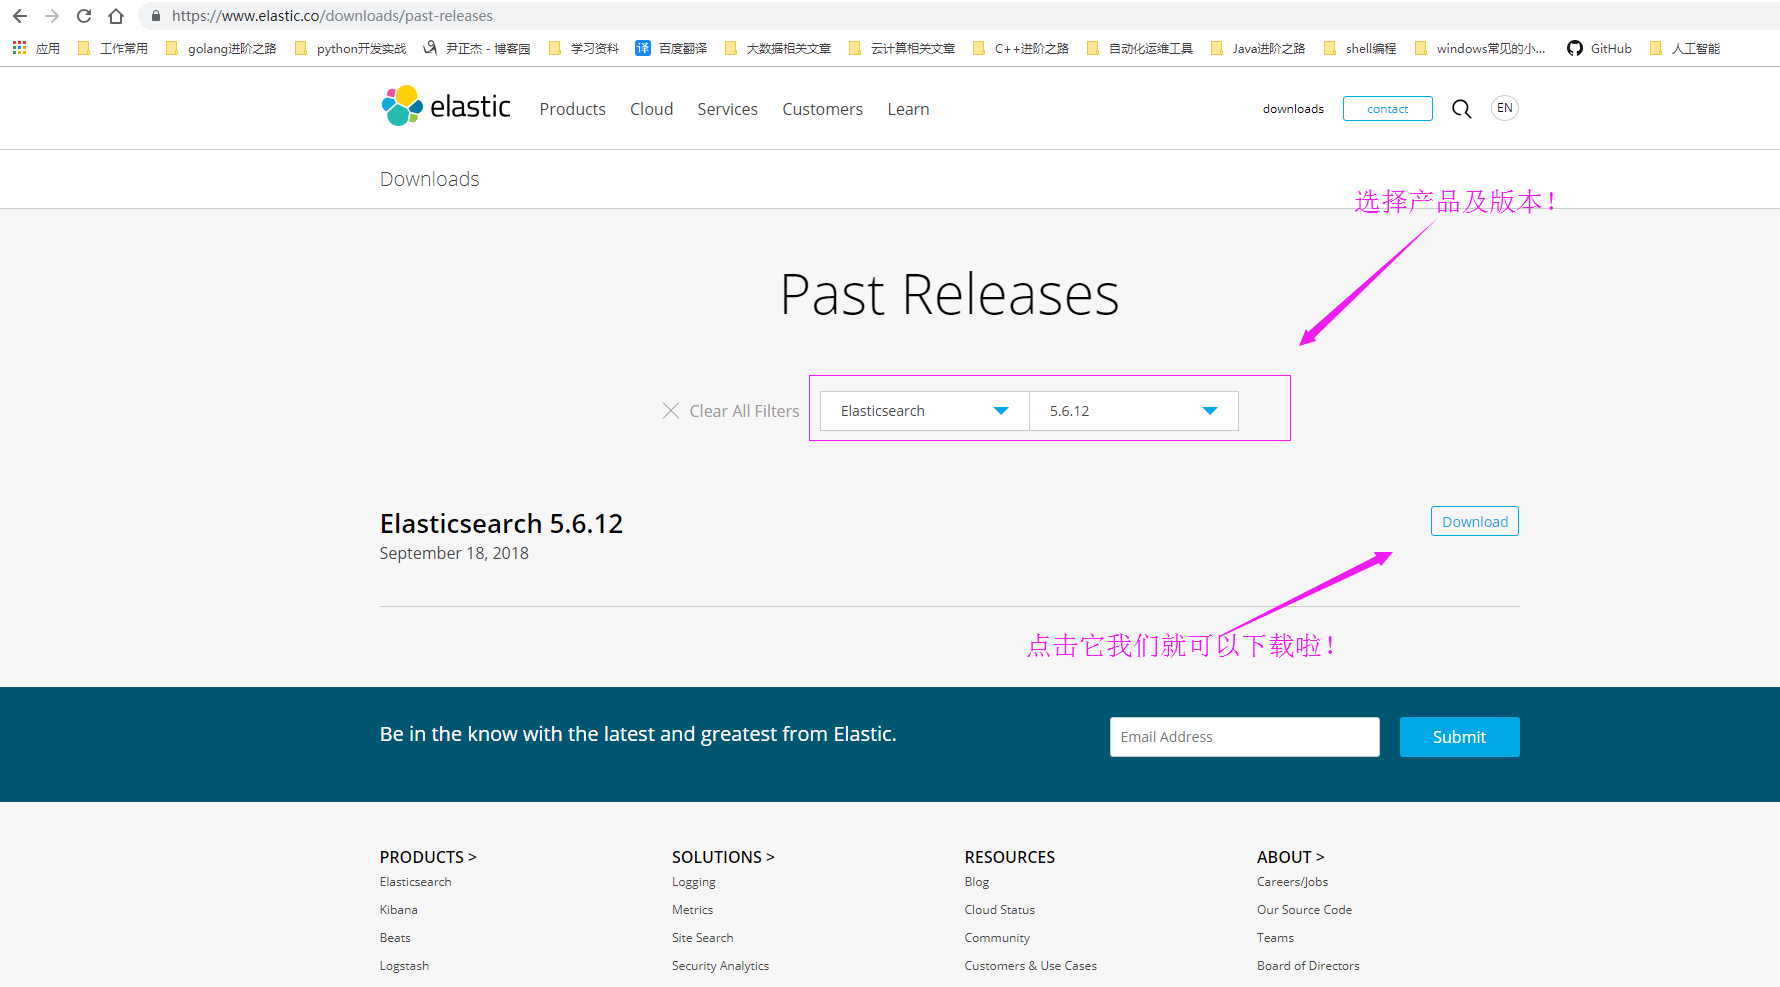Click Board of Directors footer link
The height and width of the screenshot is (987, 1780).
[1309, 966]
